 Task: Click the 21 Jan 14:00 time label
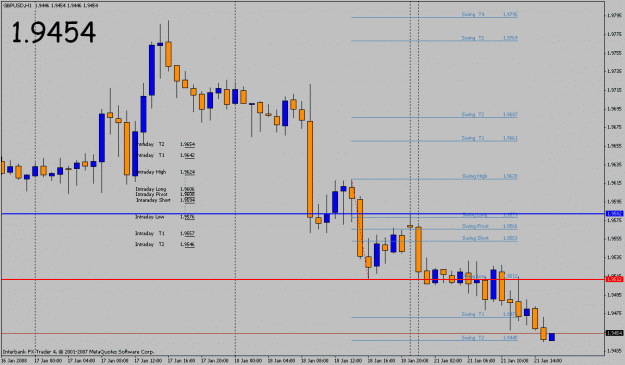tap(548, 361)
